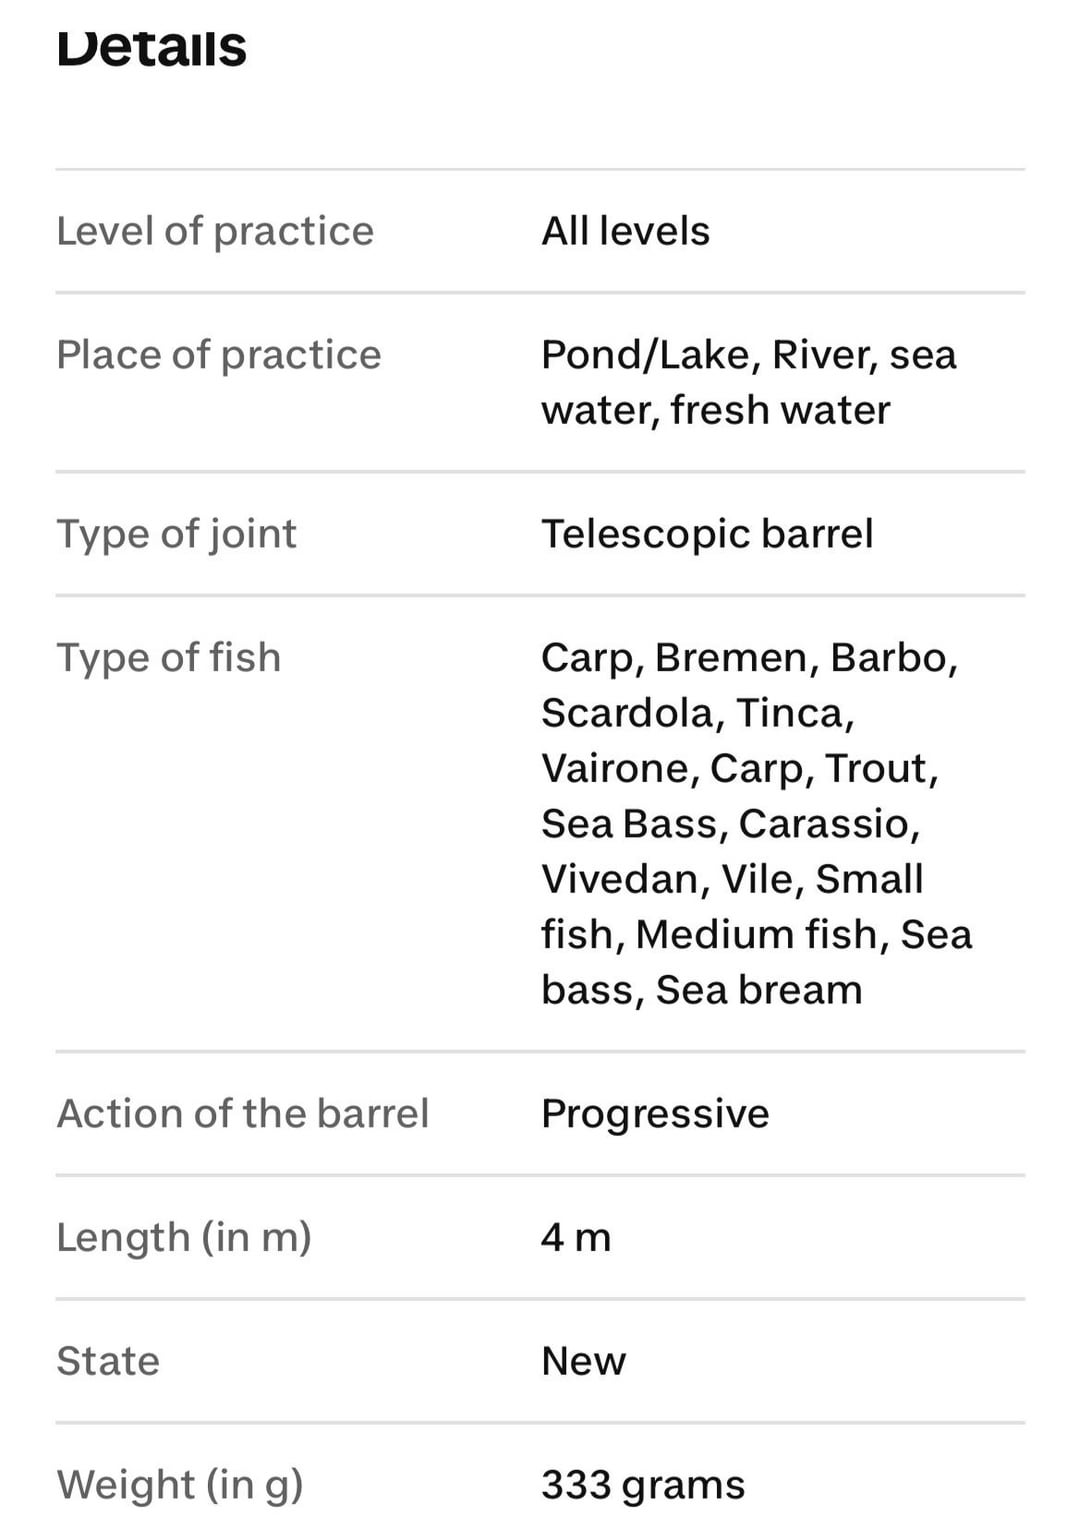Select the Action of the barrel label

pyautogui.click(x=242, y=1114)
